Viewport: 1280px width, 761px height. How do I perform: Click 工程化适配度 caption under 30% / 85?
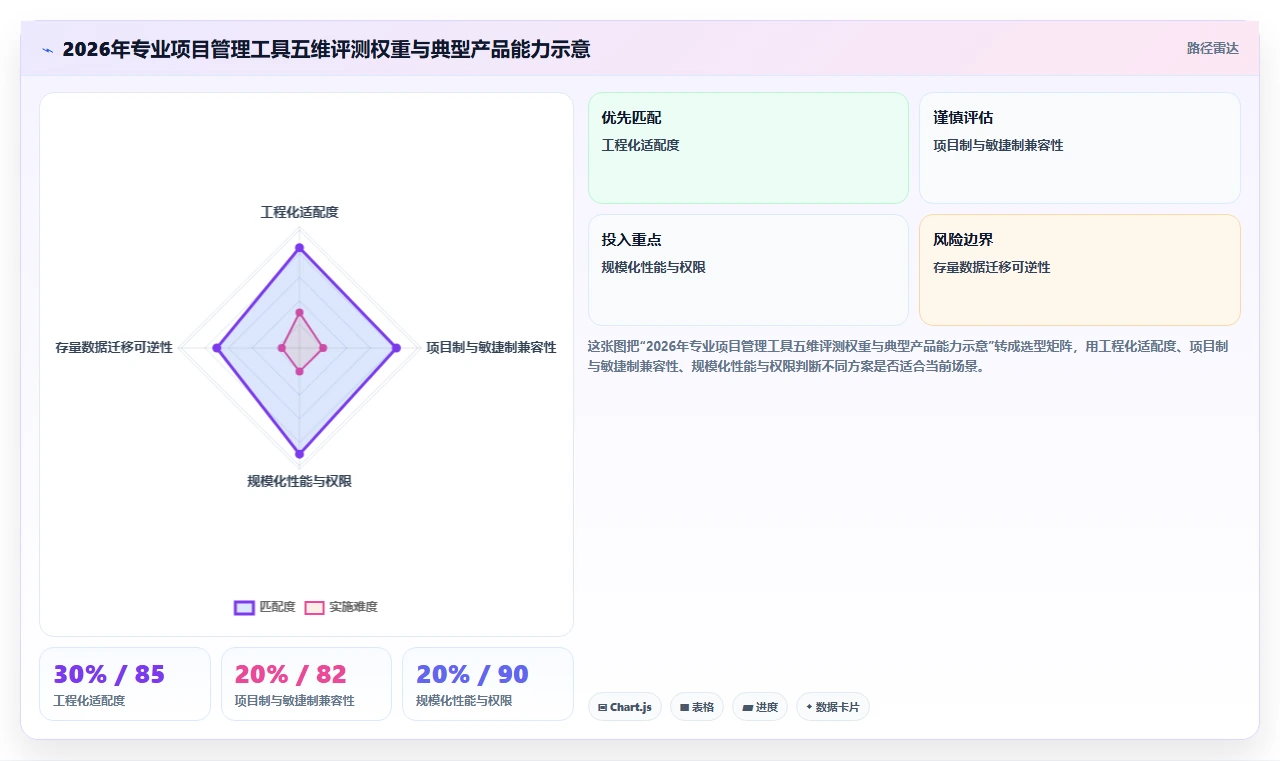point(89,701)
